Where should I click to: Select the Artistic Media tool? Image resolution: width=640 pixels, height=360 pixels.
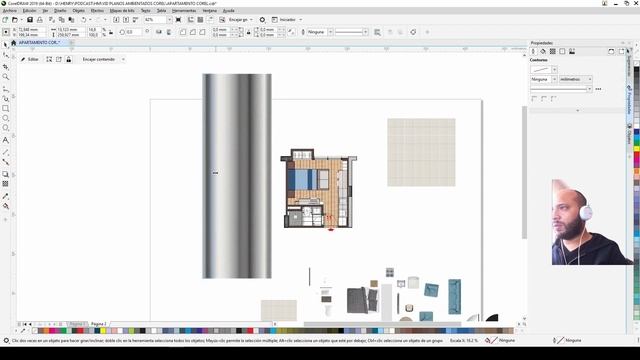pyautogui.click(x=5, y=98)
